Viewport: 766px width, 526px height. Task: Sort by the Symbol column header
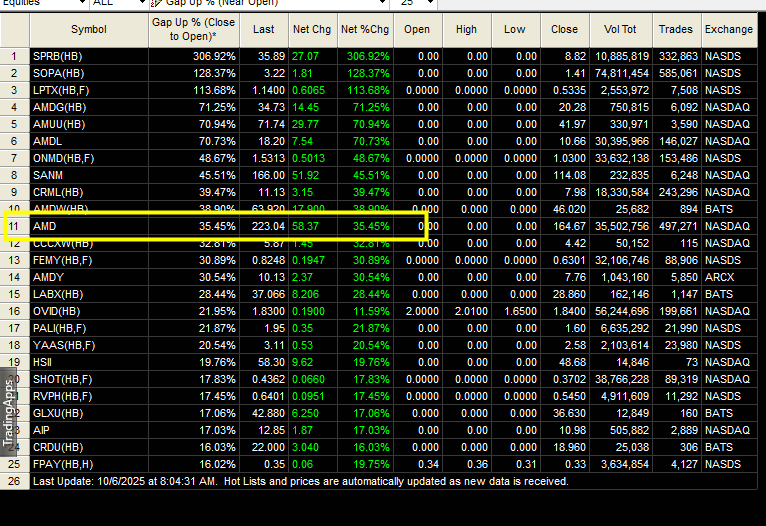[89, 30]
